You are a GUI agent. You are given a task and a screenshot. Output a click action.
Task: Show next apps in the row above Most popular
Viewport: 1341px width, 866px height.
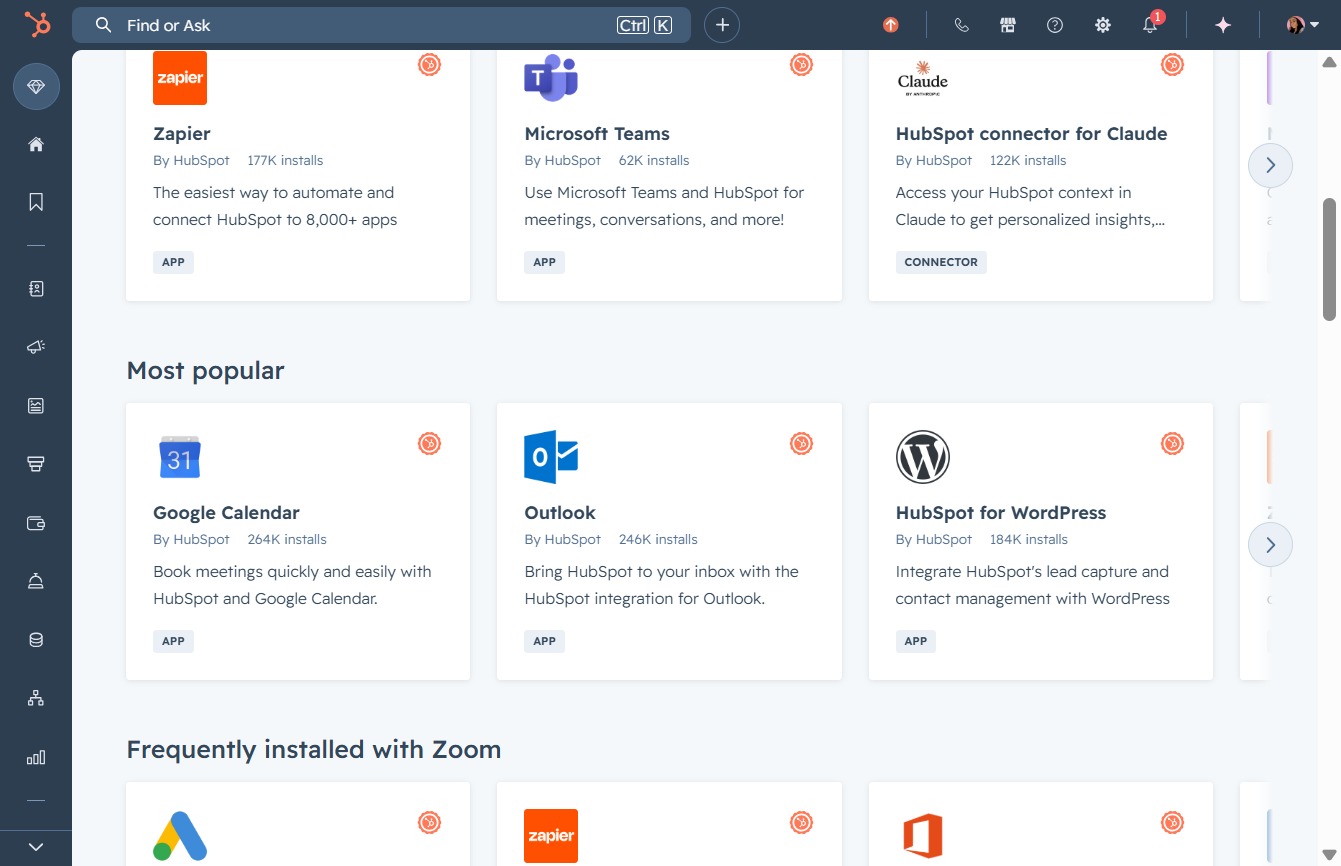(x=1270, y=165)
